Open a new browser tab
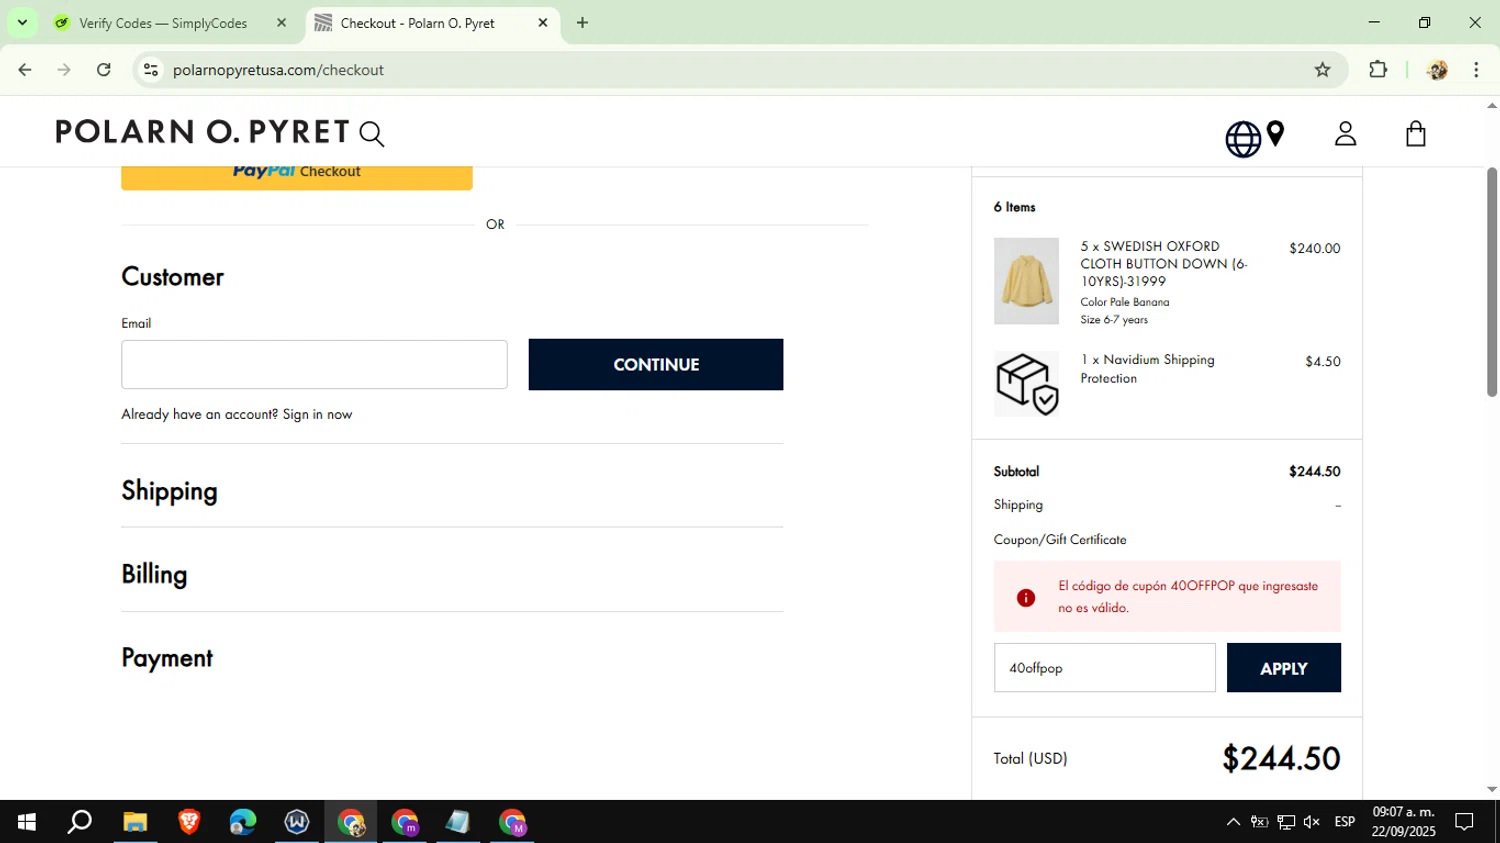 (x=582, y=23)
